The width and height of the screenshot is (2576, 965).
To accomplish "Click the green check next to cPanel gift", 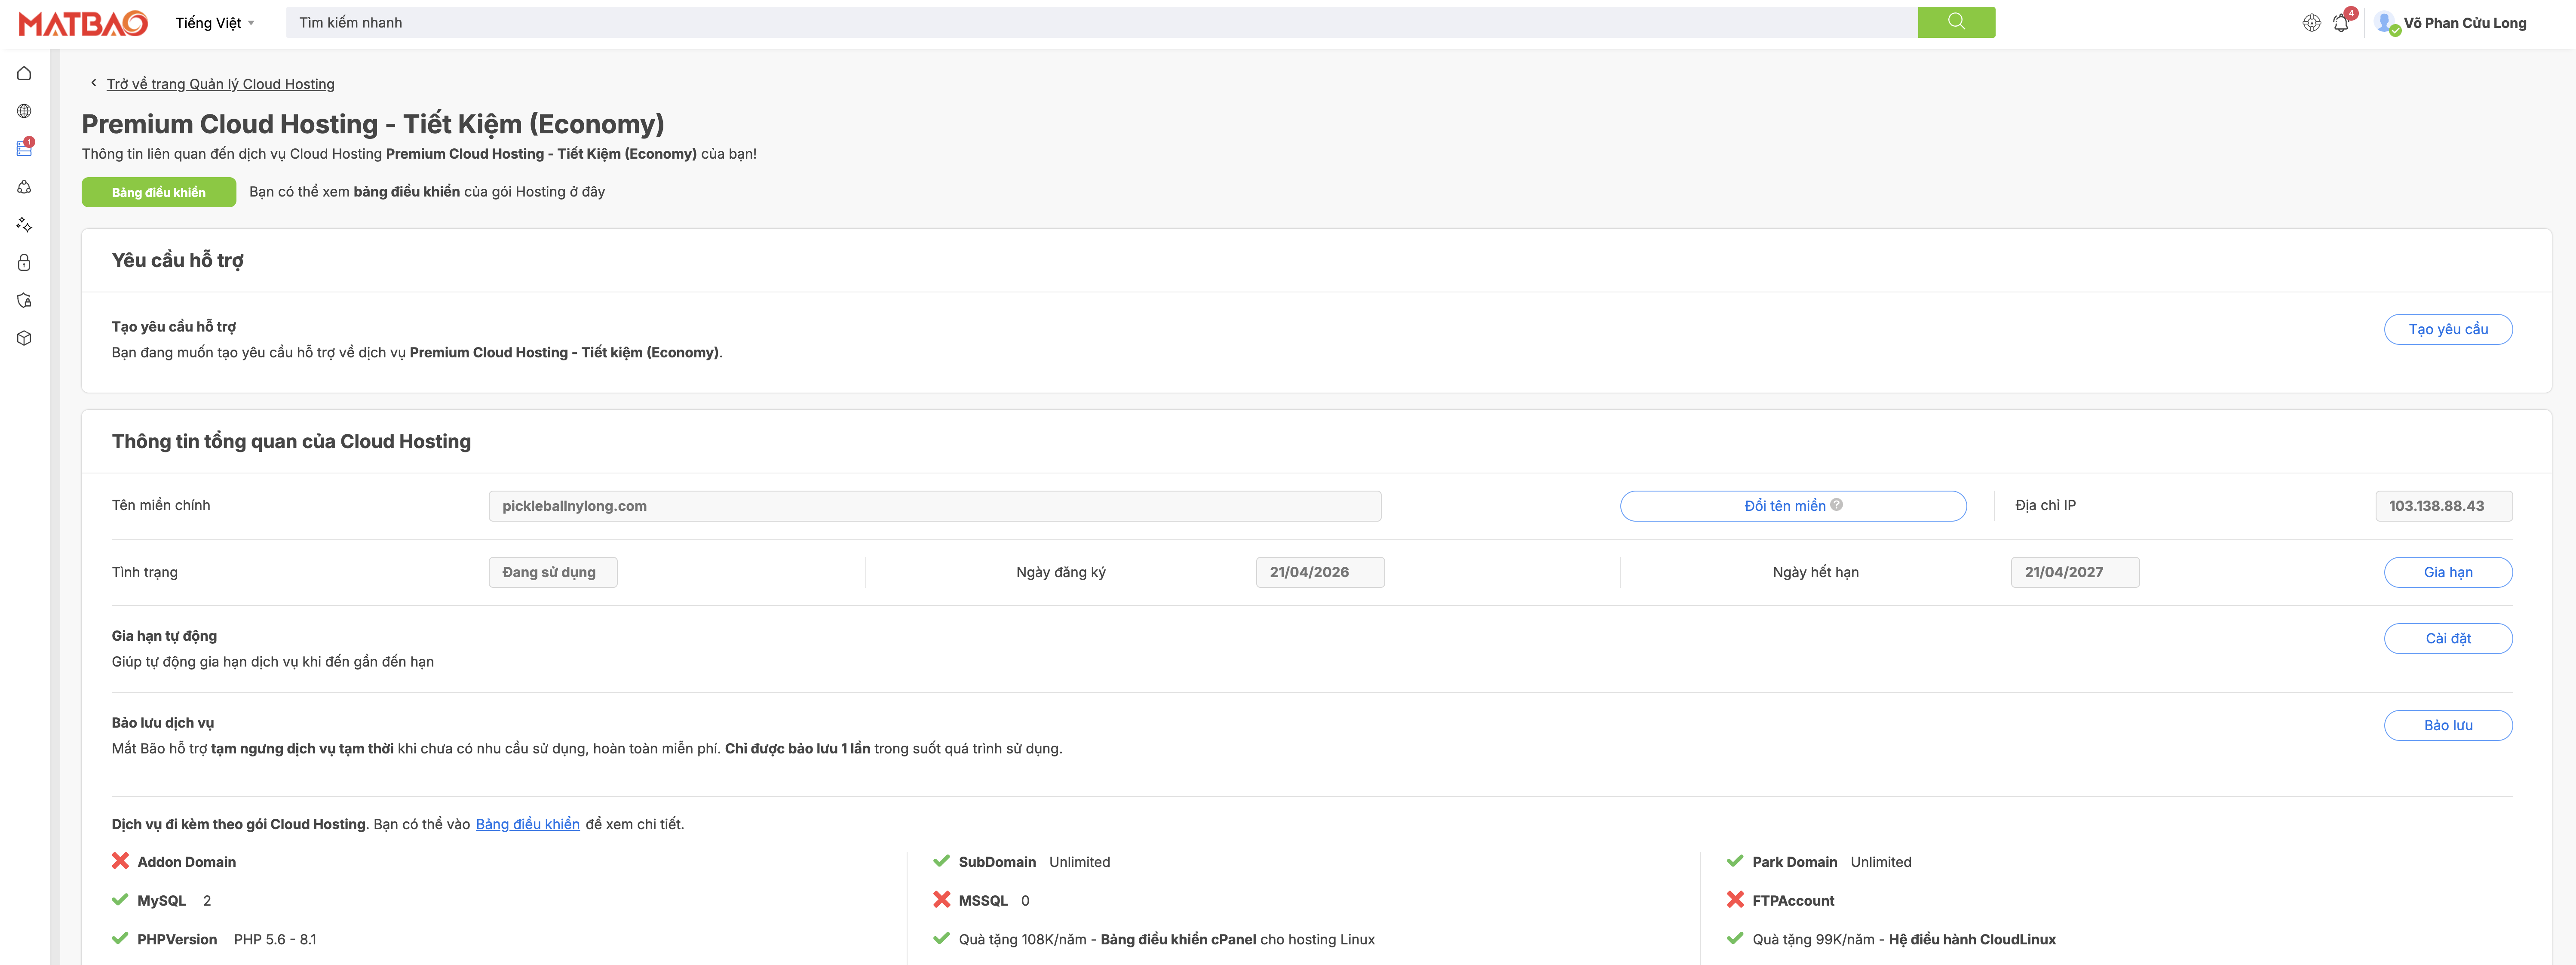I will [941, 939].
